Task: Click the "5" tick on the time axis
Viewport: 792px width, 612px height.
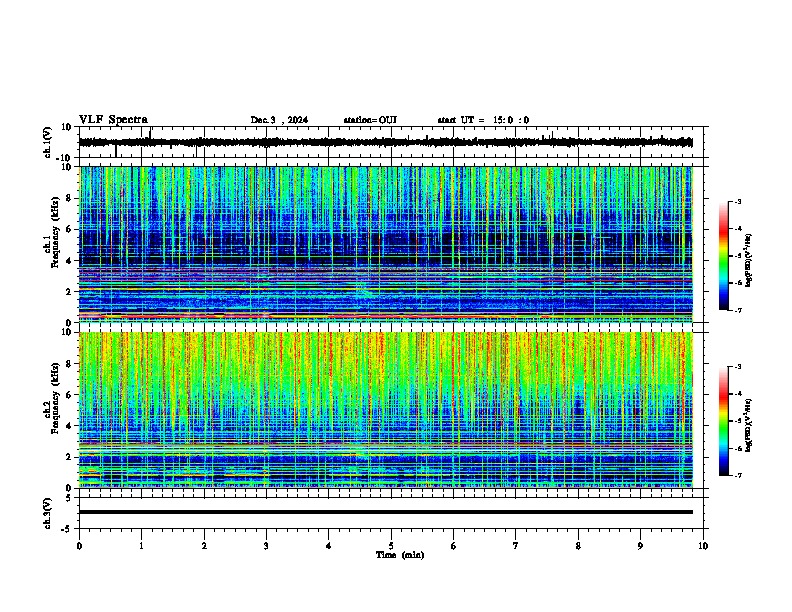Action: click(x=391, y=546)
